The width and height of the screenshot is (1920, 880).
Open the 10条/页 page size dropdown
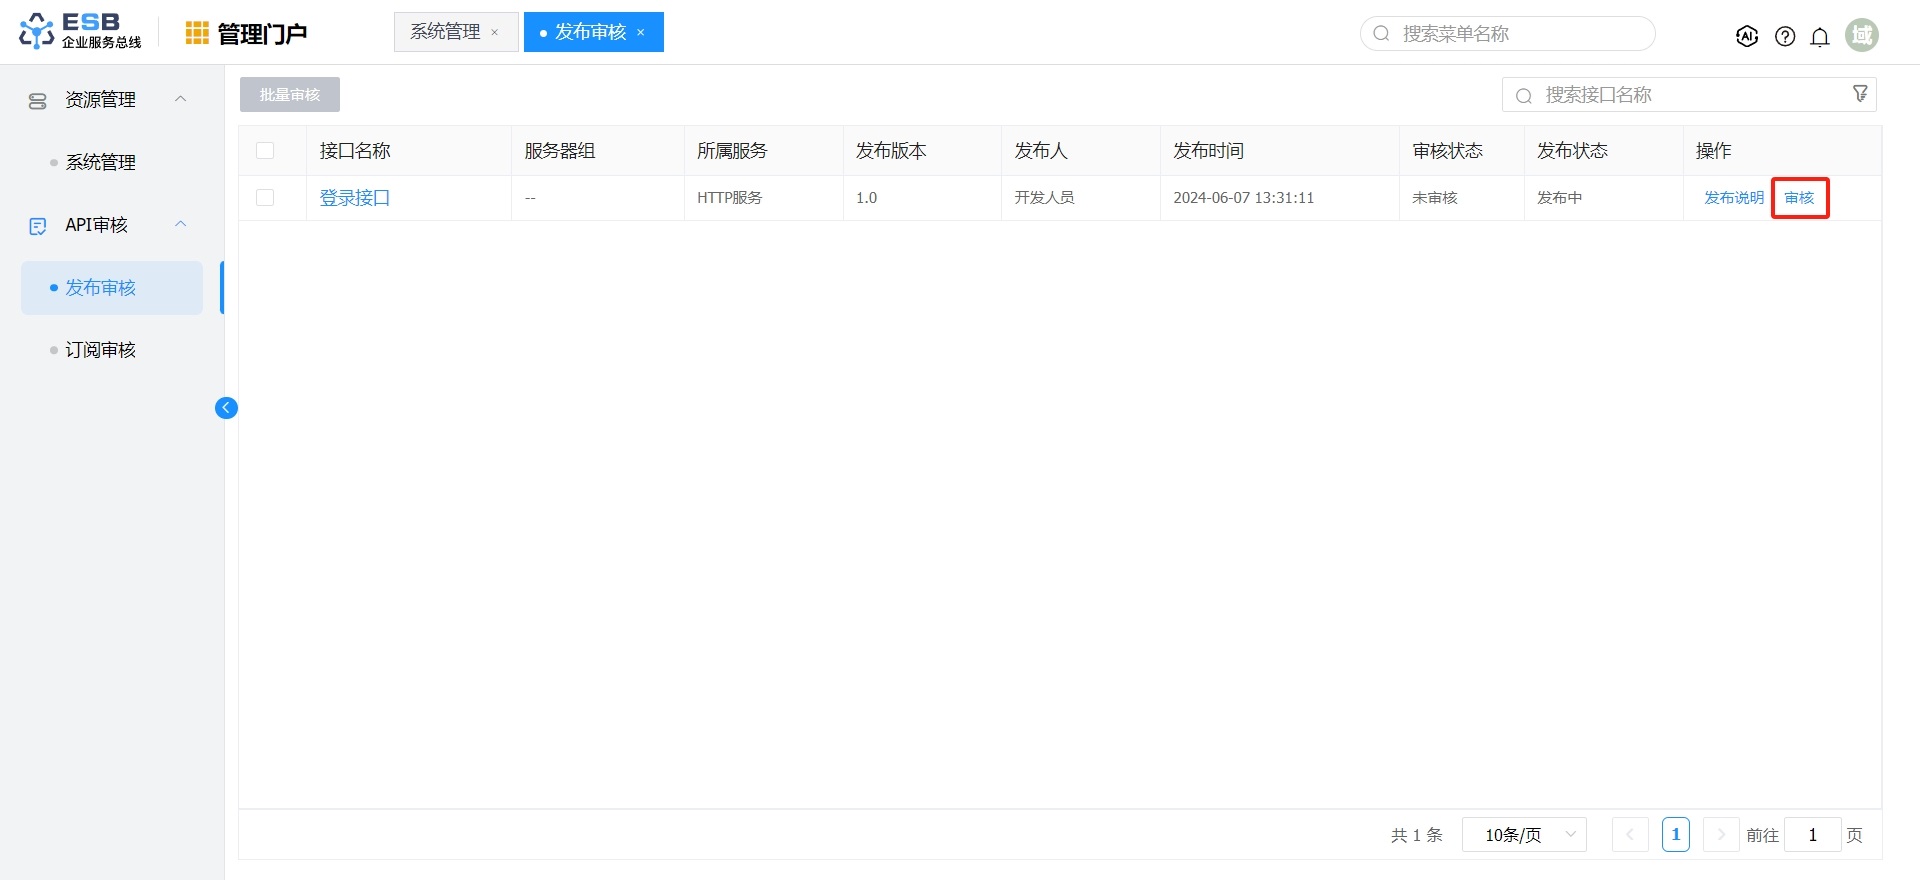coord(1524,835)
